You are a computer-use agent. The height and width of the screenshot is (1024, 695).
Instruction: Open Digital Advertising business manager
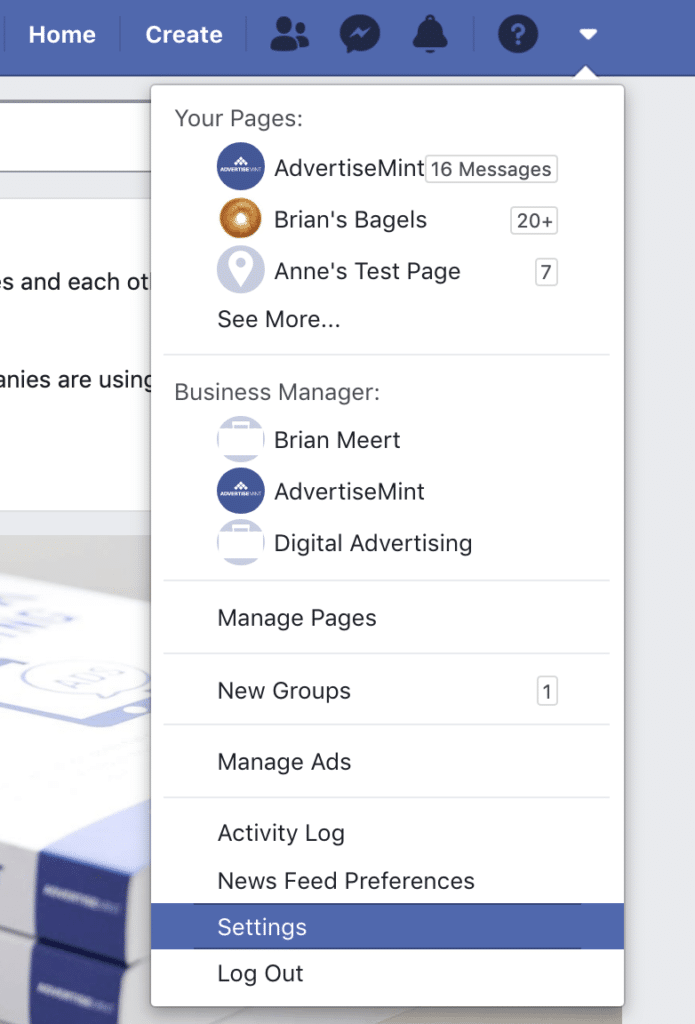pos(373,543)
